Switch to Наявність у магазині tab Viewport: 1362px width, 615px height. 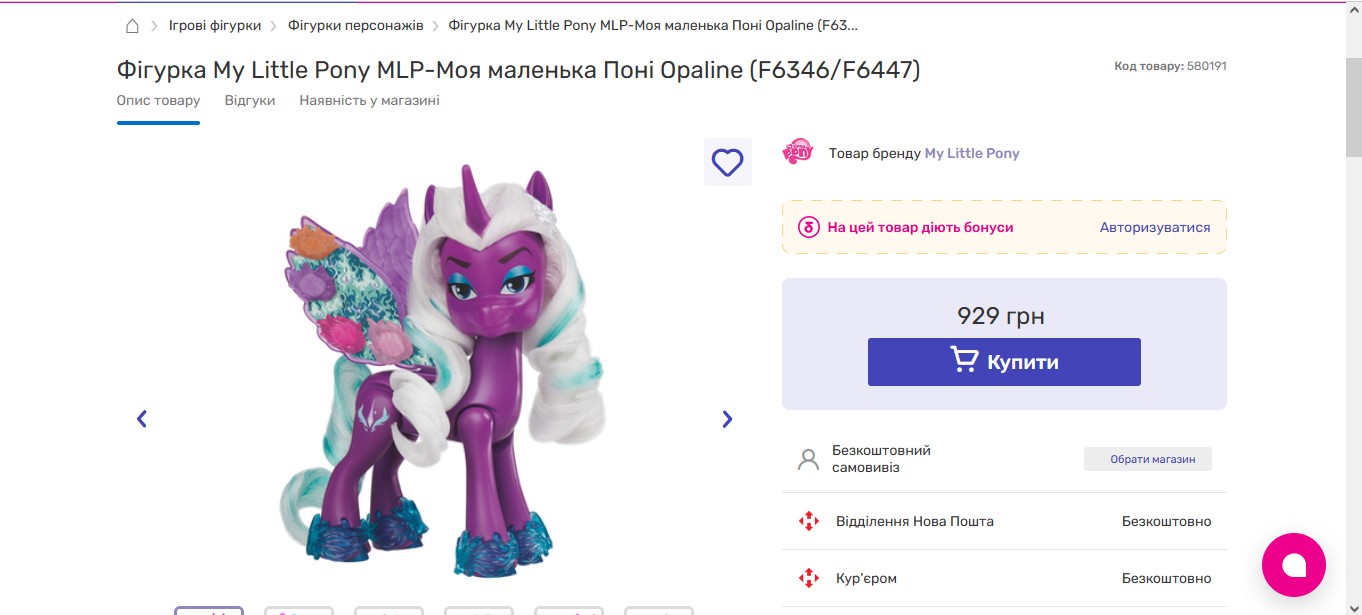tap(369, 101)
